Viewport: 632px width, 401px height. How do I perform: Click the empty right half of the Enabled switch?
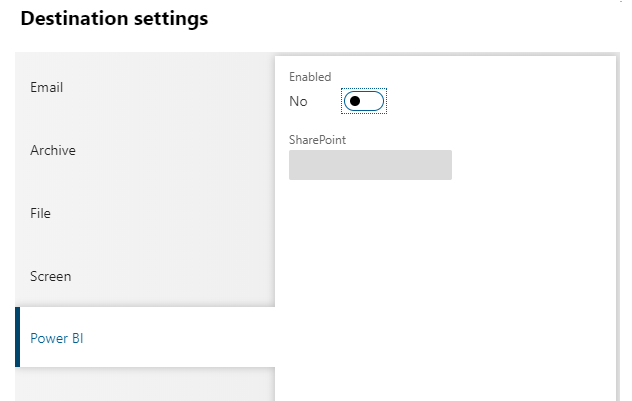(373, 101)
